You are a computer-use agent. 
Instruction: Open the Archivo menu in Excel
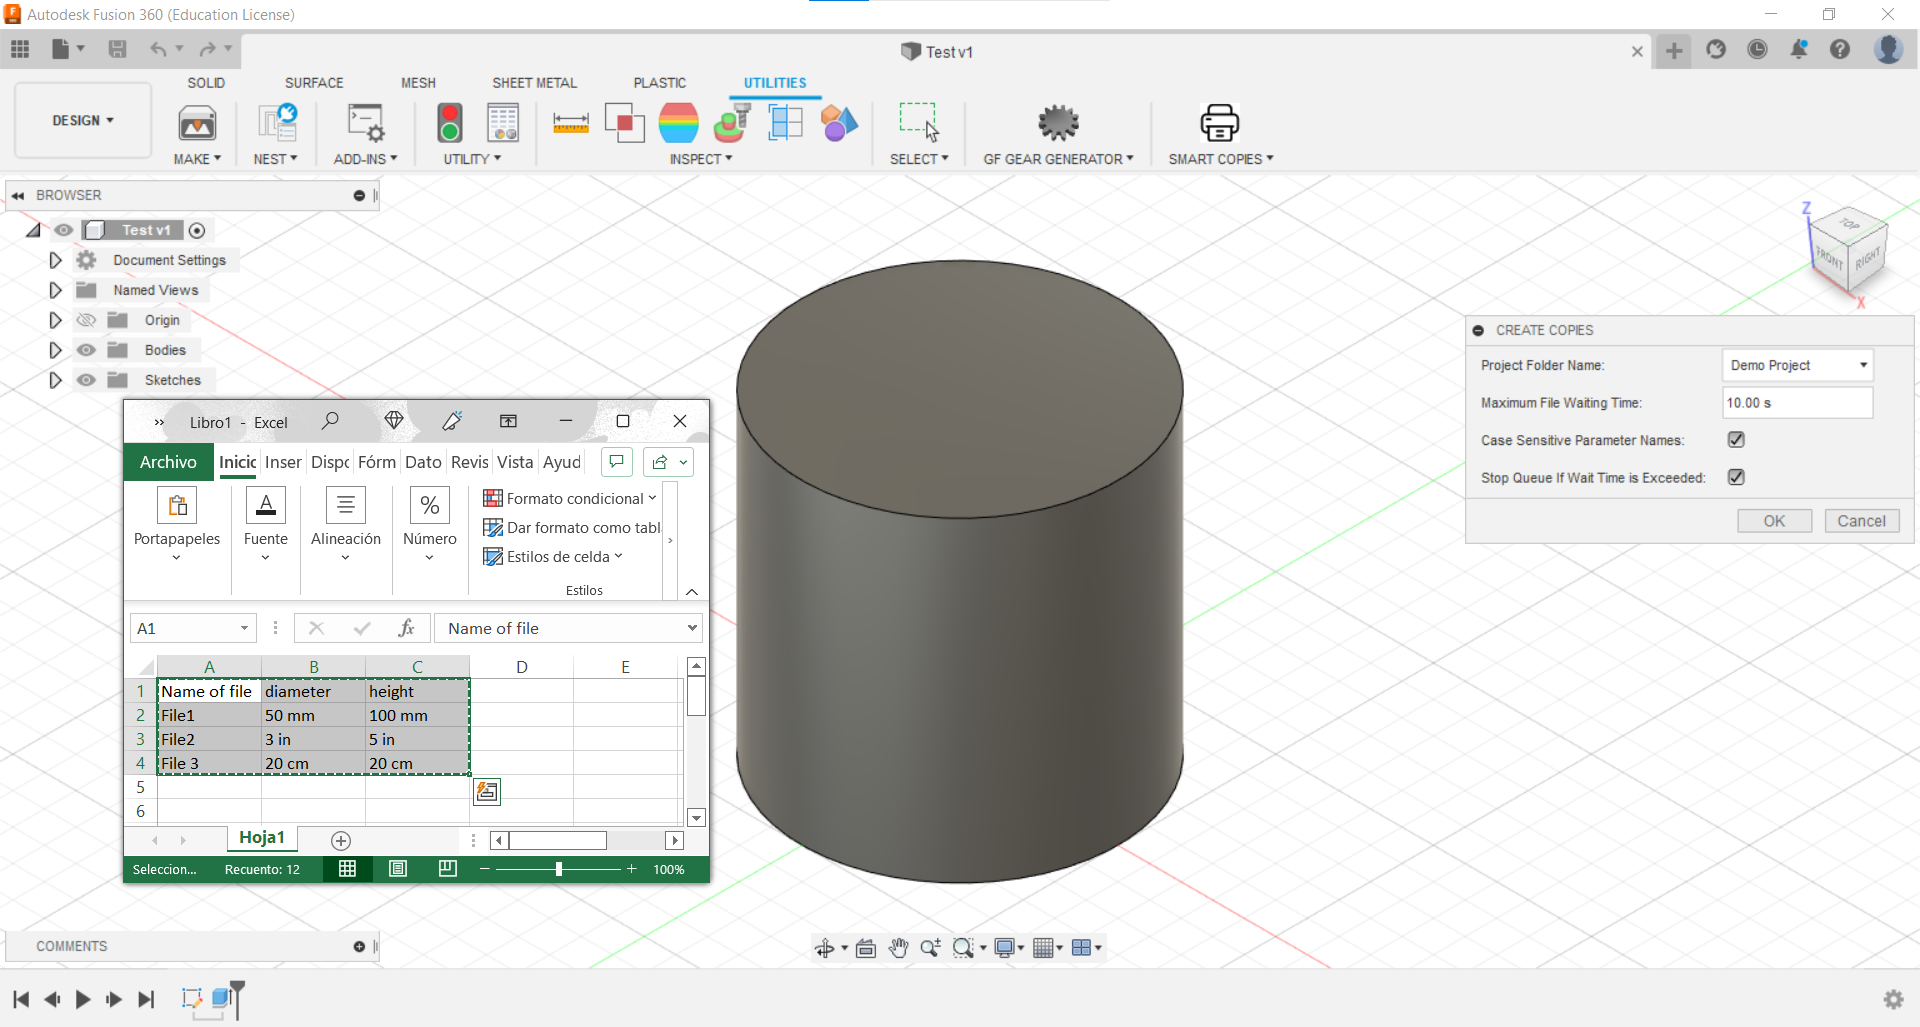pos(168,462)
